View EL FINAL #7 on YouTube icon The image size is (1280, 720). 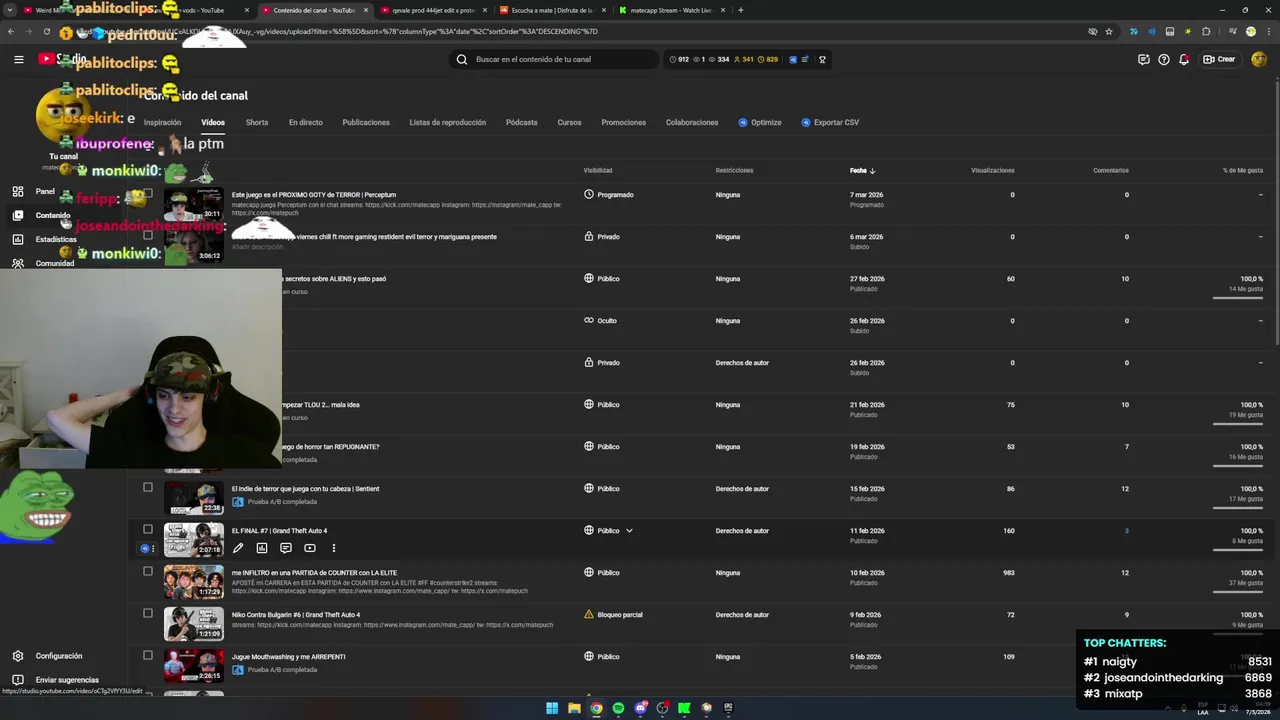click(x=310, y=548)
